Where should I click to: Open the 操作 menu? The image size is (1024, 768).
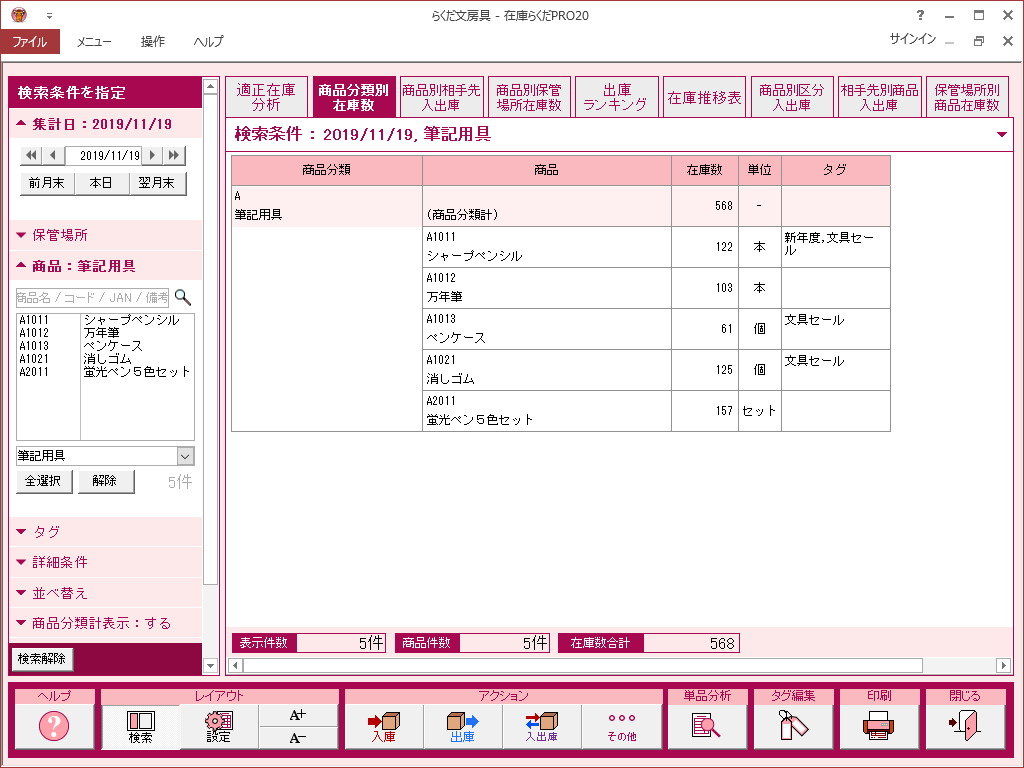[x=153, y=41]
